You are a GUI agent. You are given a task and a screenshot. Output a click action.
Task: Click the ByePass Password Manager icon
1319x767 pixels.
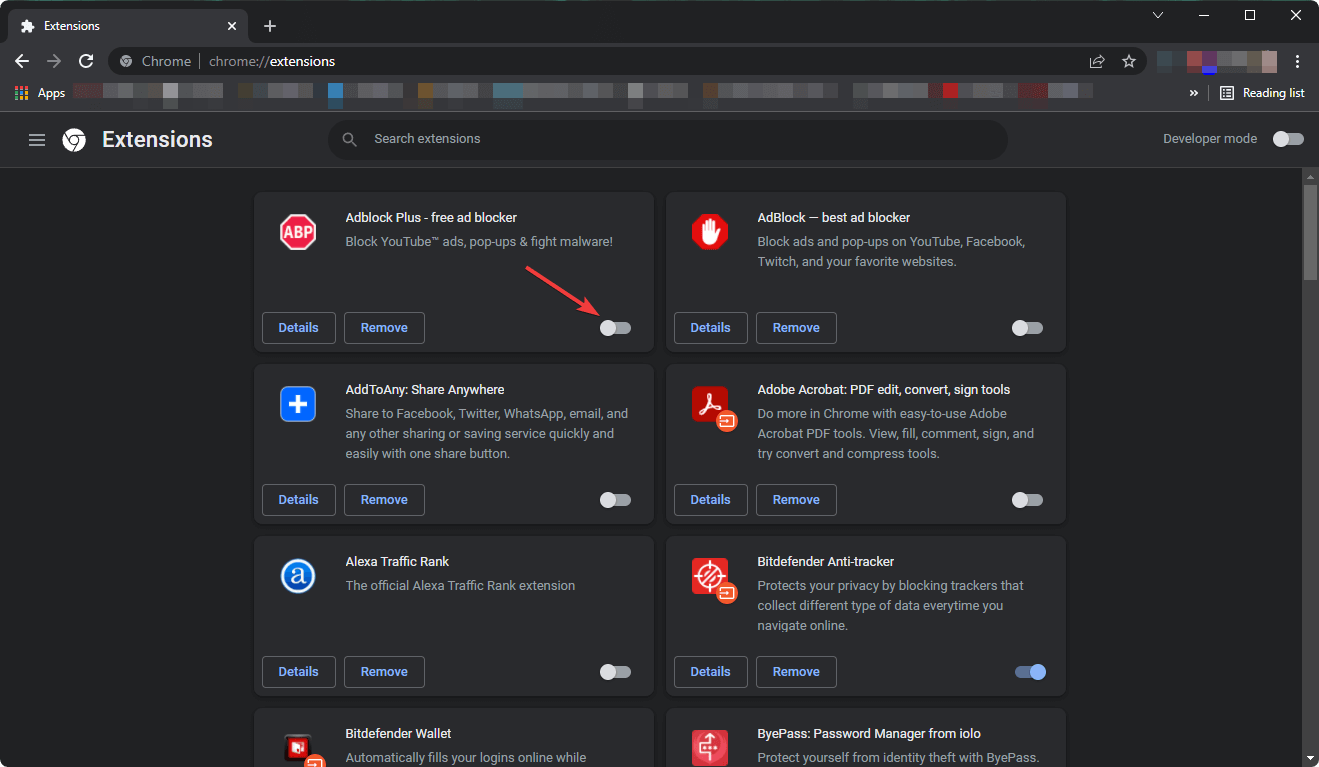click(710, 748)
